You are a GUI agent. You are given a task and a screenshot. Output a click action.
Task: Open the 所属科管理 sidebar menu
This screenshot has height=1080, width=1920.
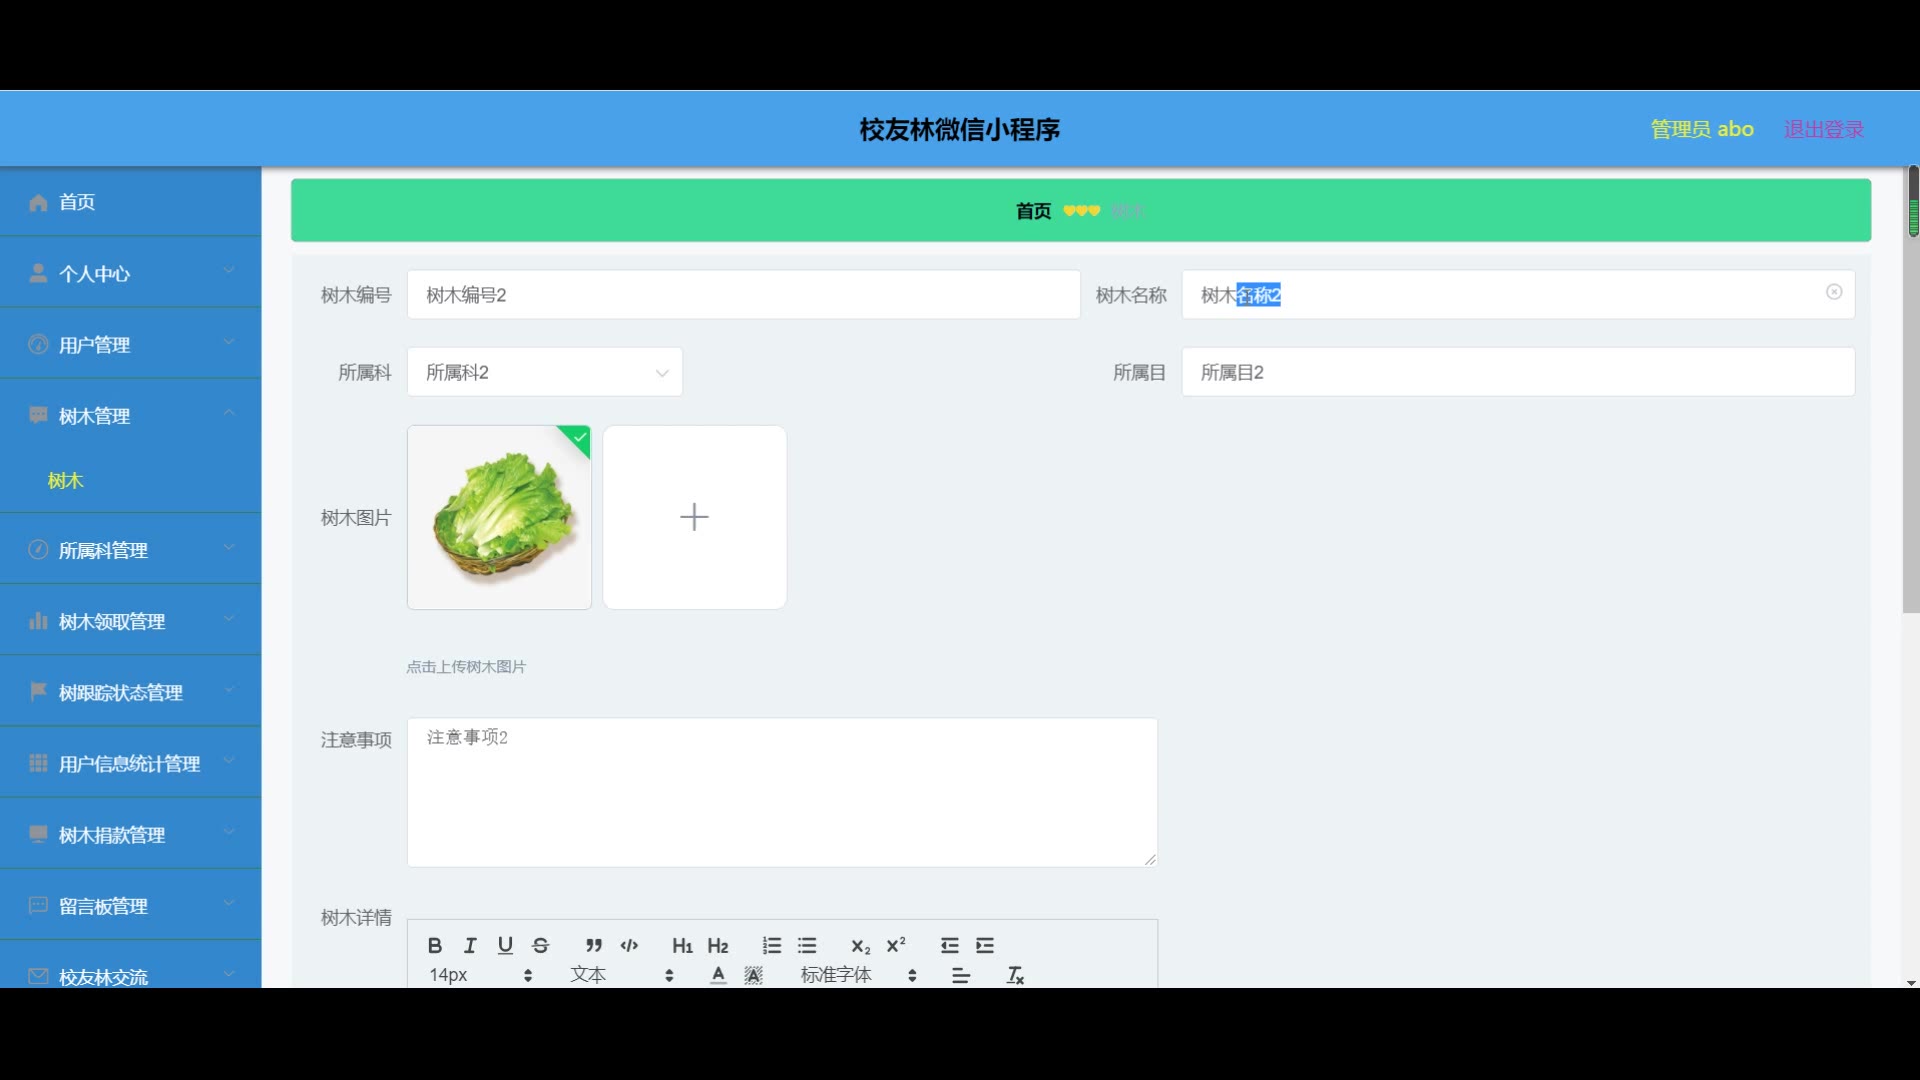pyautogui.click(x=130, y=550)
